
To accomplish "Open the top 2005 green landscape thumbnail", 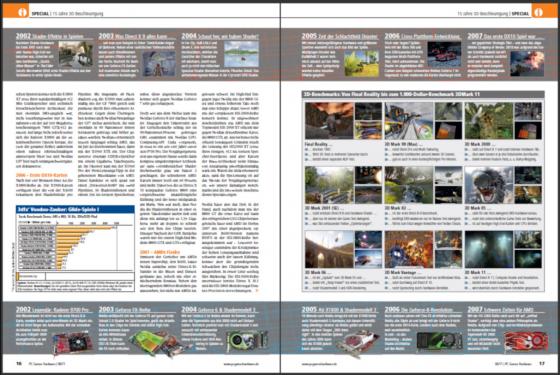I will (361, 64).
